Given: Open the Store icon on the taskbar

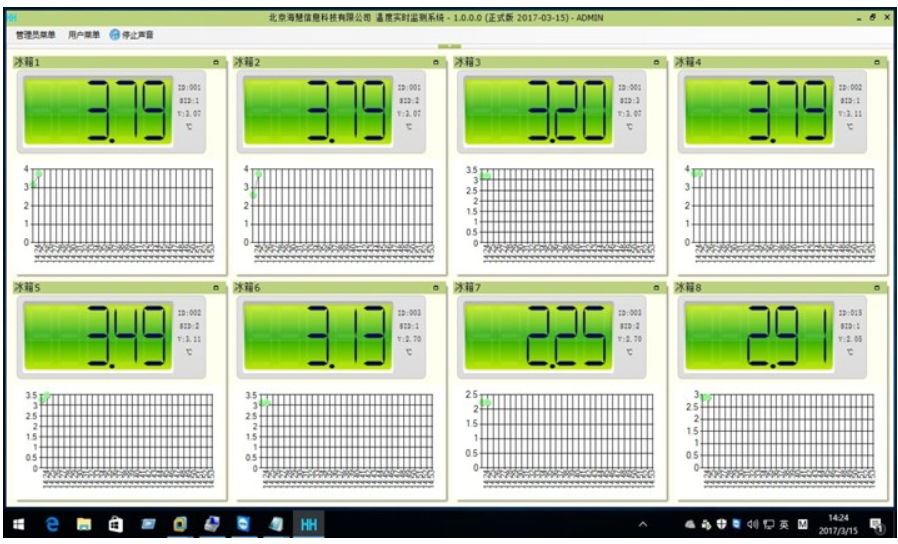Looking at the screenshot, I should click(116, 524).
